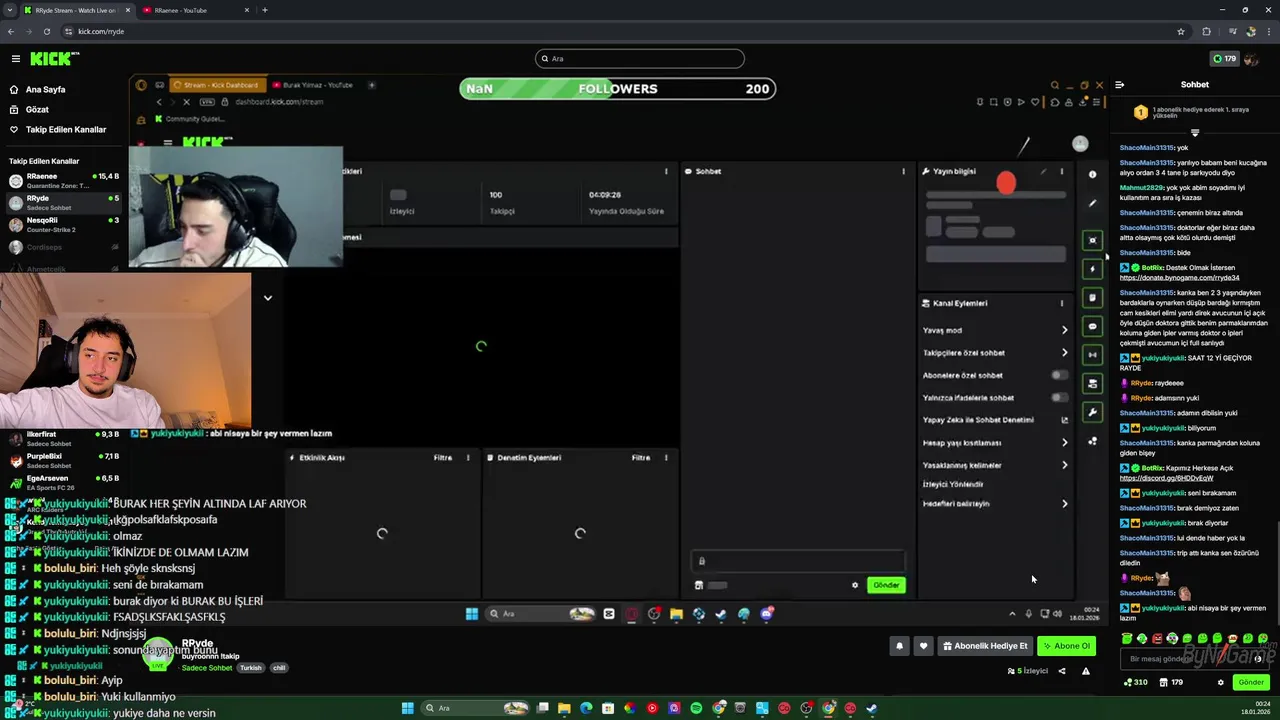Screen dimensions: 1280x720
Task: Select NesqoRii channel in followed list
Action: pos(62,224)
